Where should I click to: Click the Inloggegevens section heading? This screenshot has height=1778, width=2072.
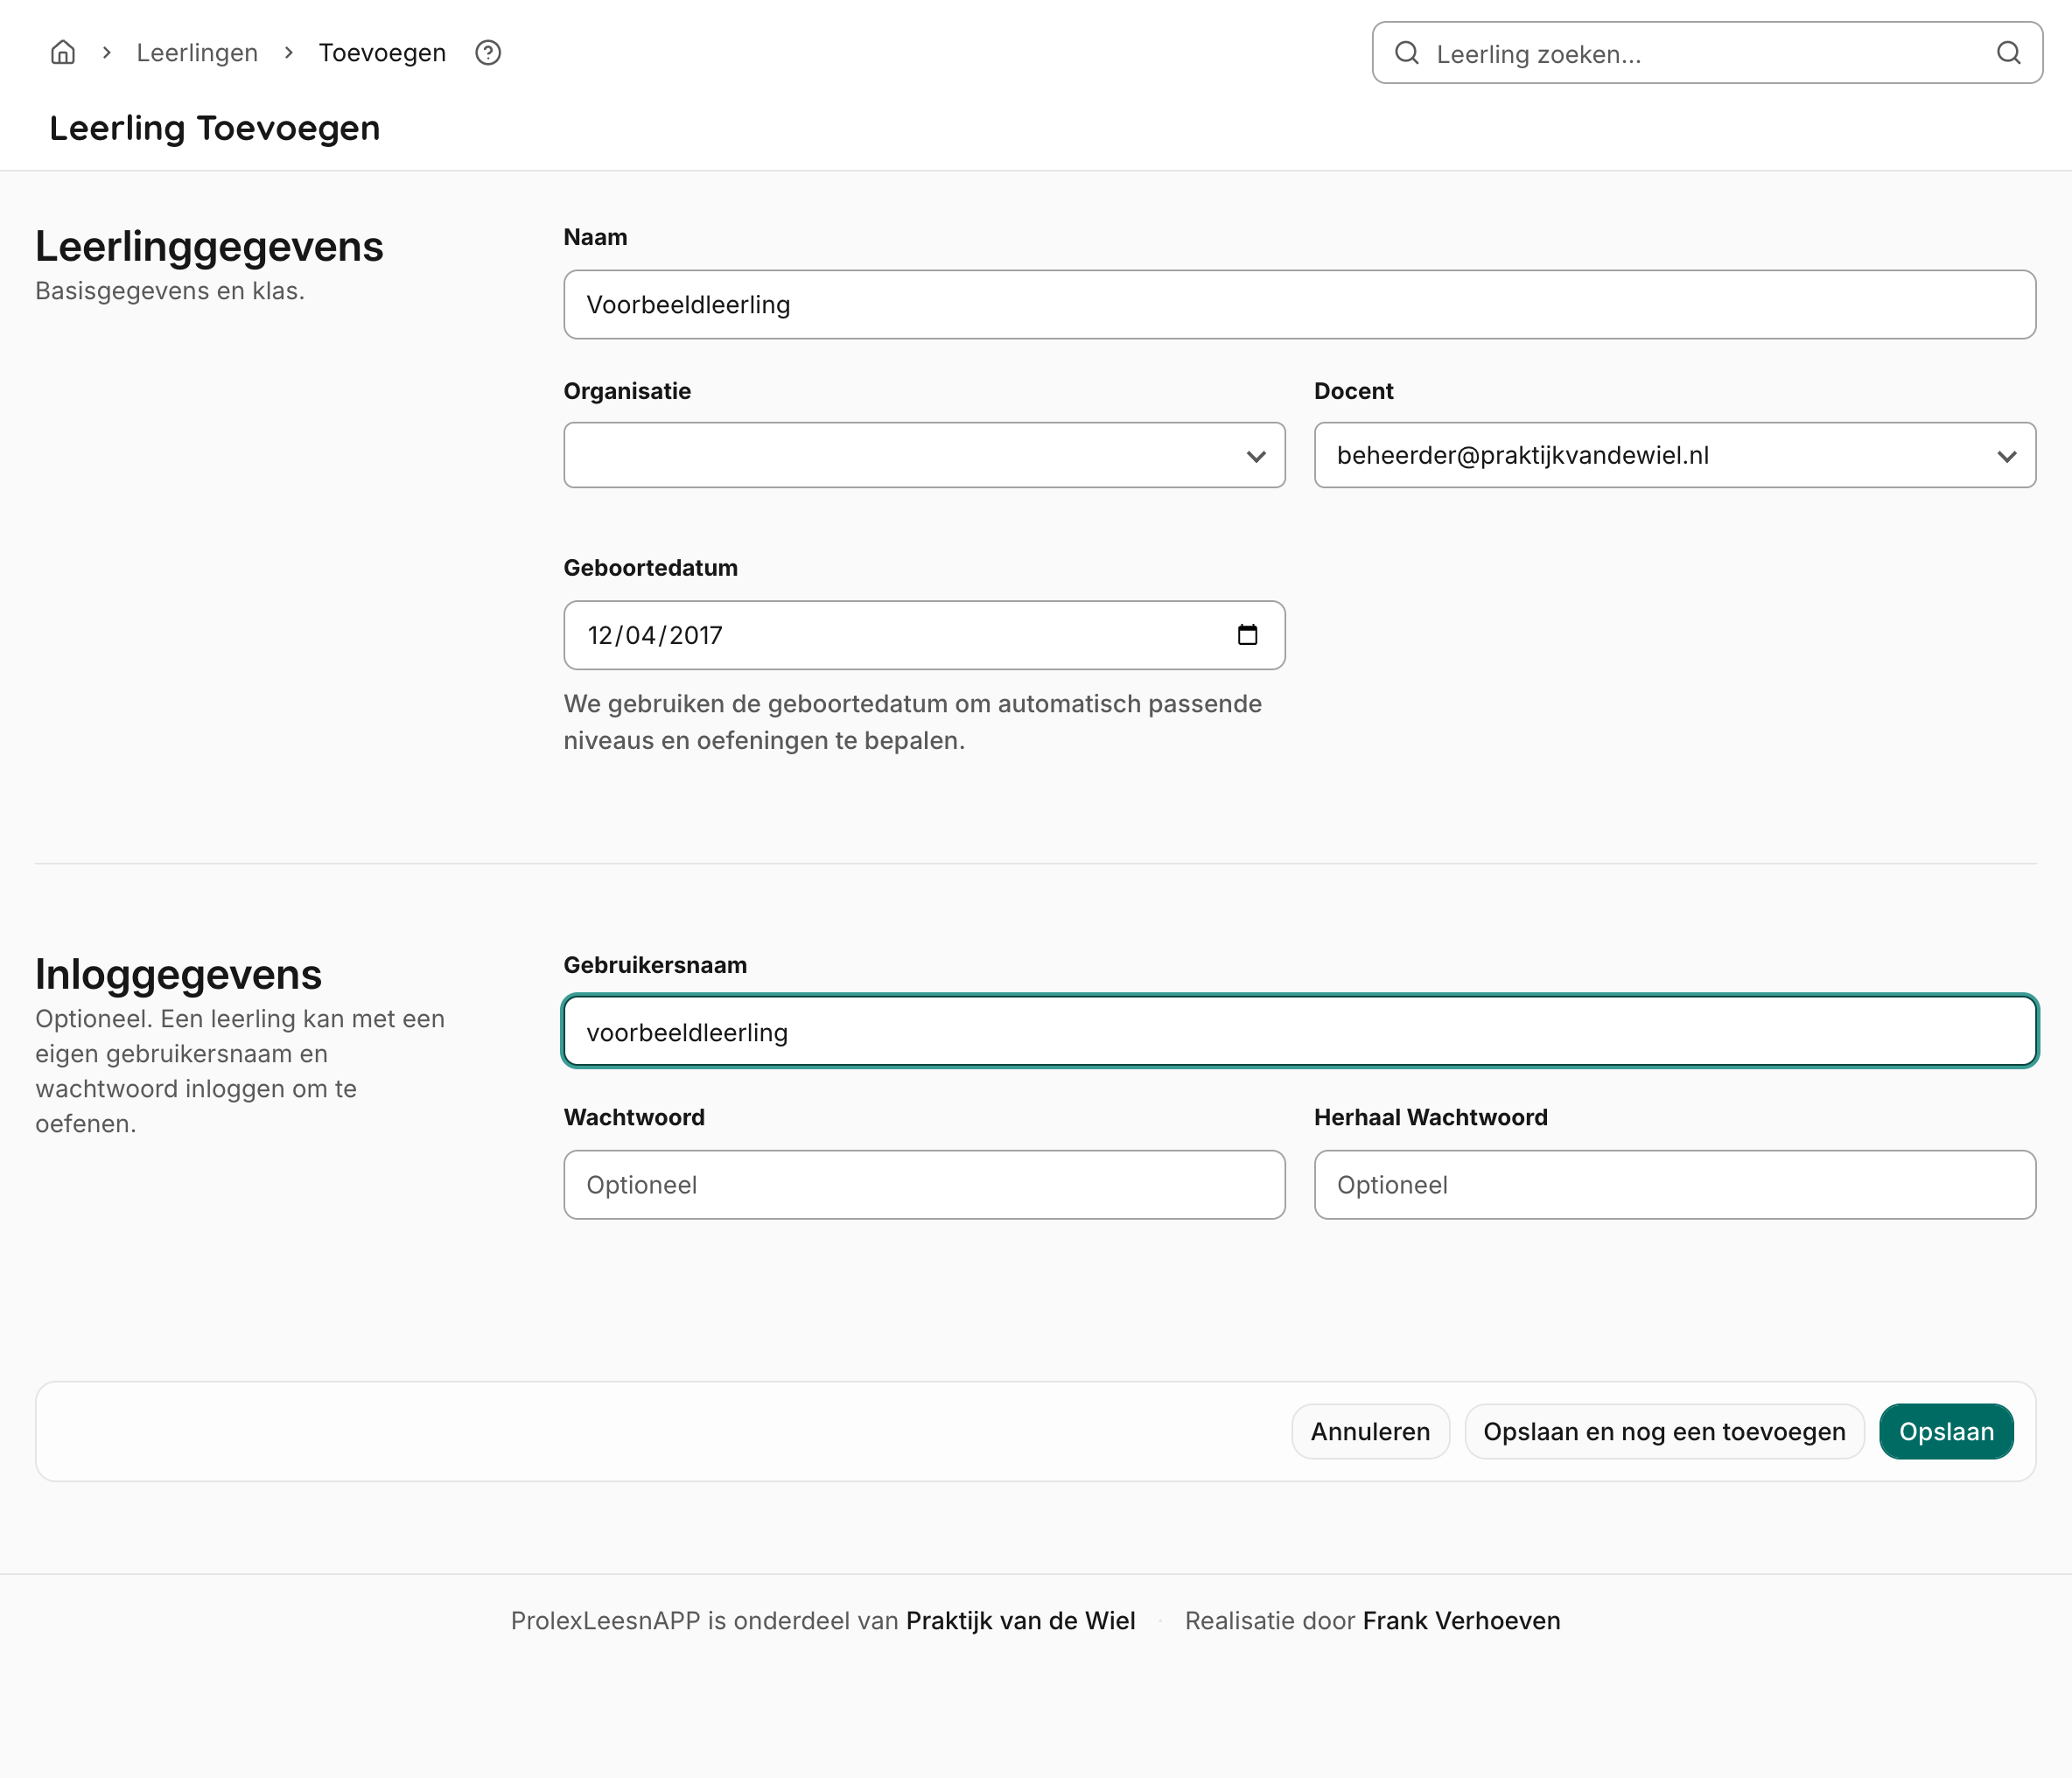pos(178,975)
